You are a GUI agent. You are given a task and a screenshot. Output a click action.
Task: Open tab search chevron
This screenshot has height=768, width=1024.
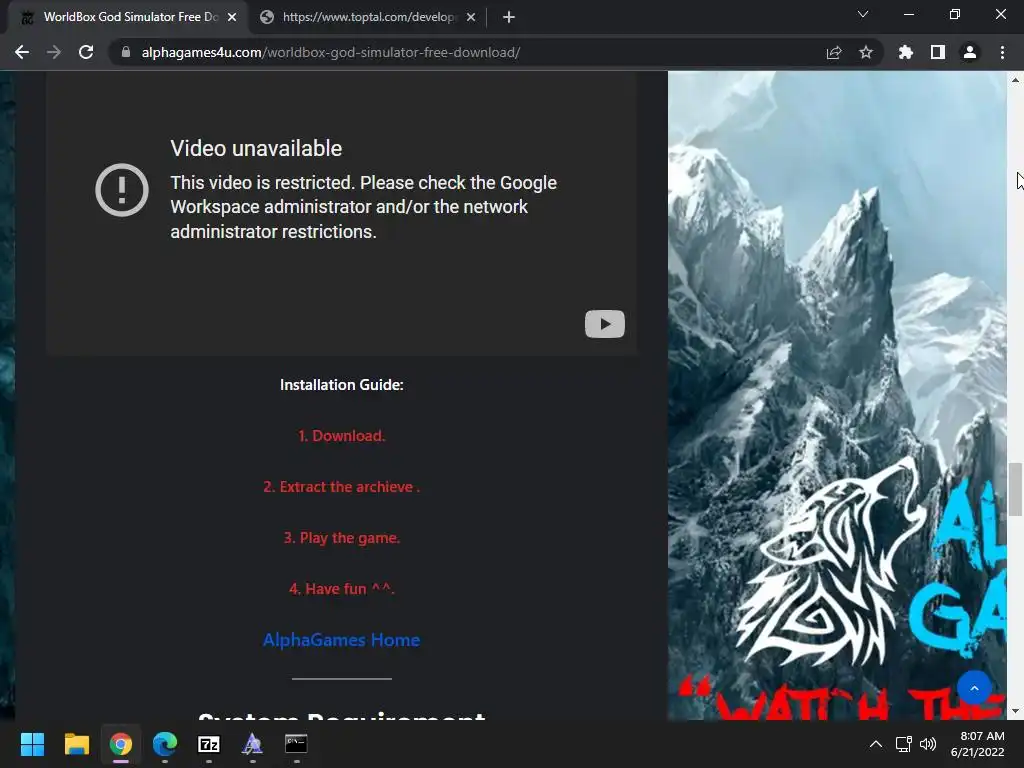pyautogui.click(x=863, y=14)
